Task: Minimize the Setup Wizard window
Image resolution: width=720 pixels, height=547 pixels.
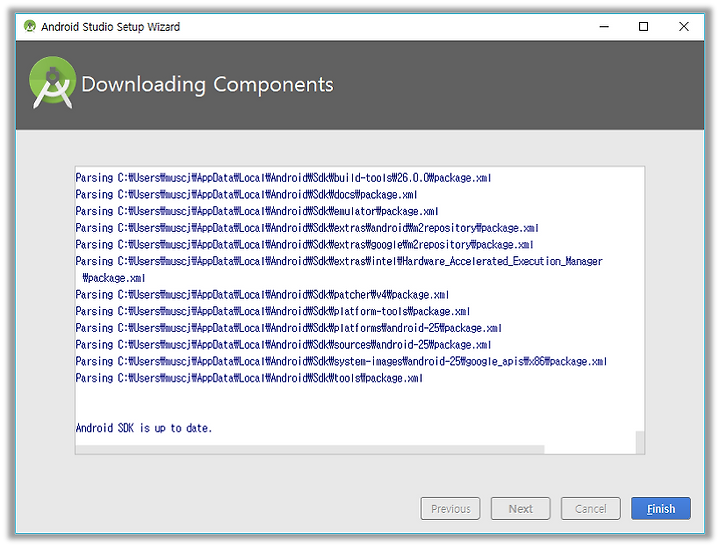Action: (604, 27)
